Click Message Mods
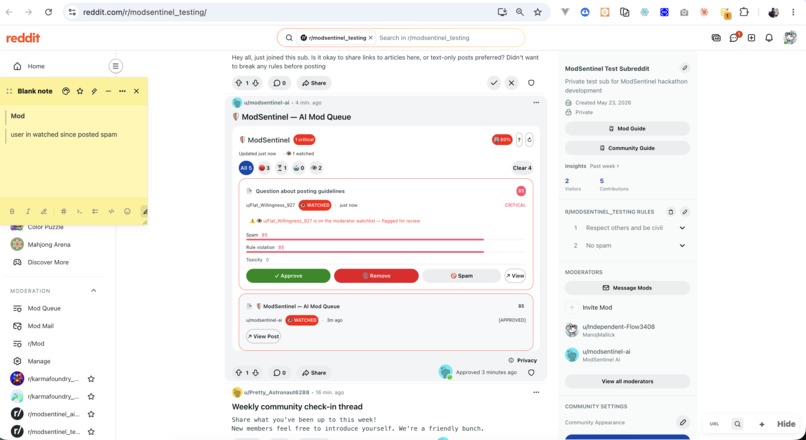This screenshot has height=440, width=806. pos(627,288)
